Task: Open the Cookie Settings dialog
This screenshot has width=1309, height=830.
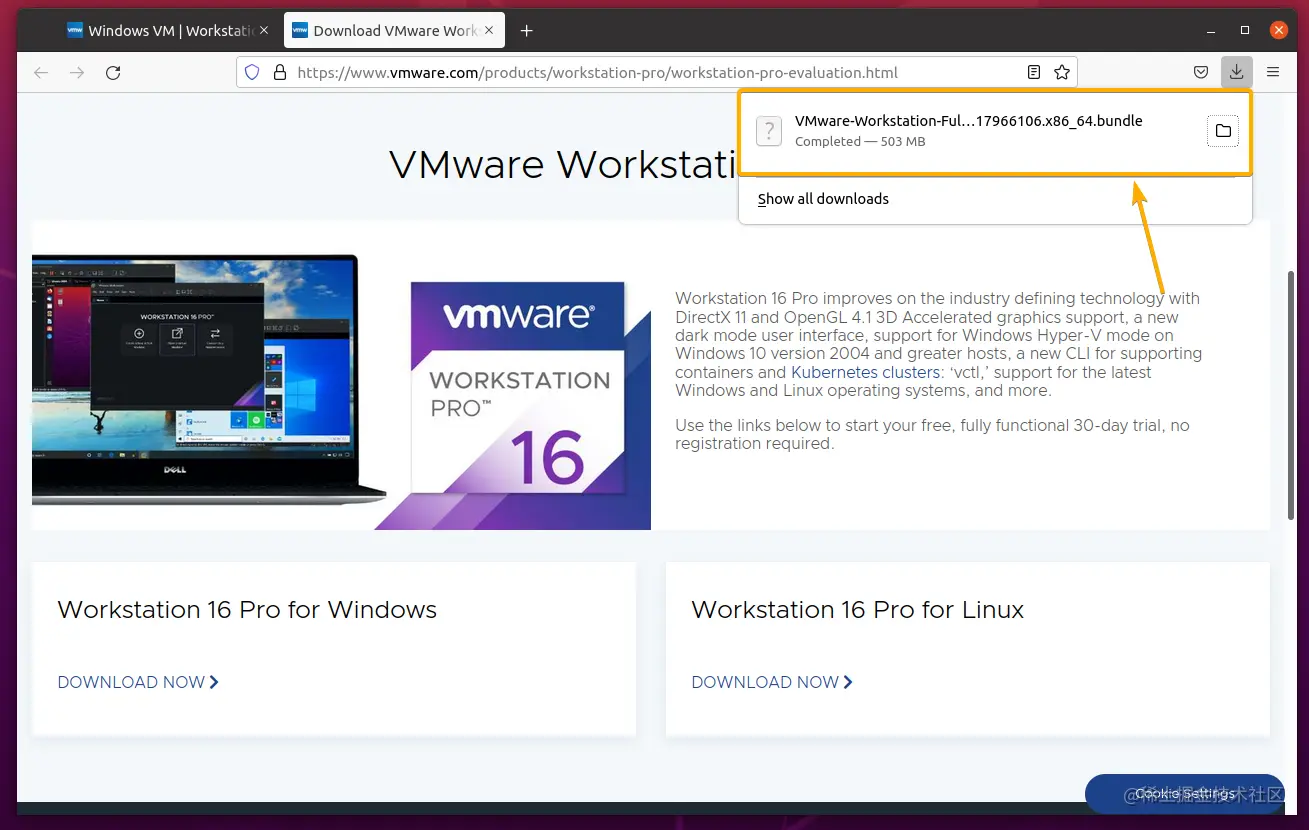Action: click(x=1184, y=793)
